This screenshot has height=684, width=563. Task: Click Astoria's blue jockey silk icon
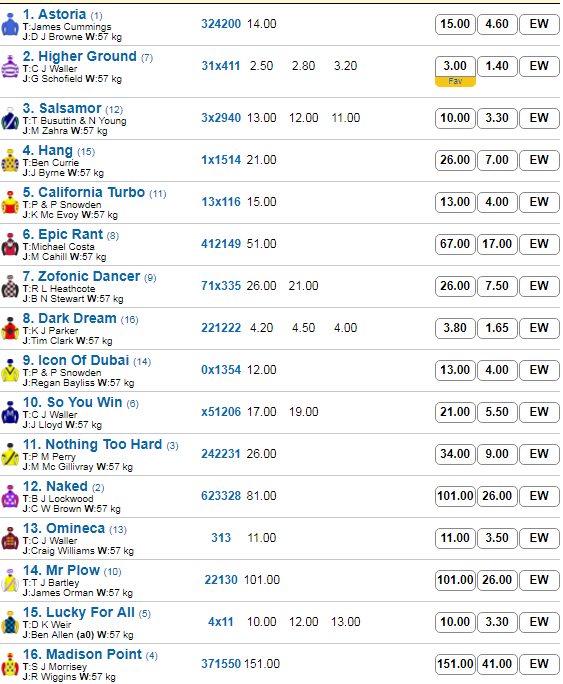click(10, 24)
